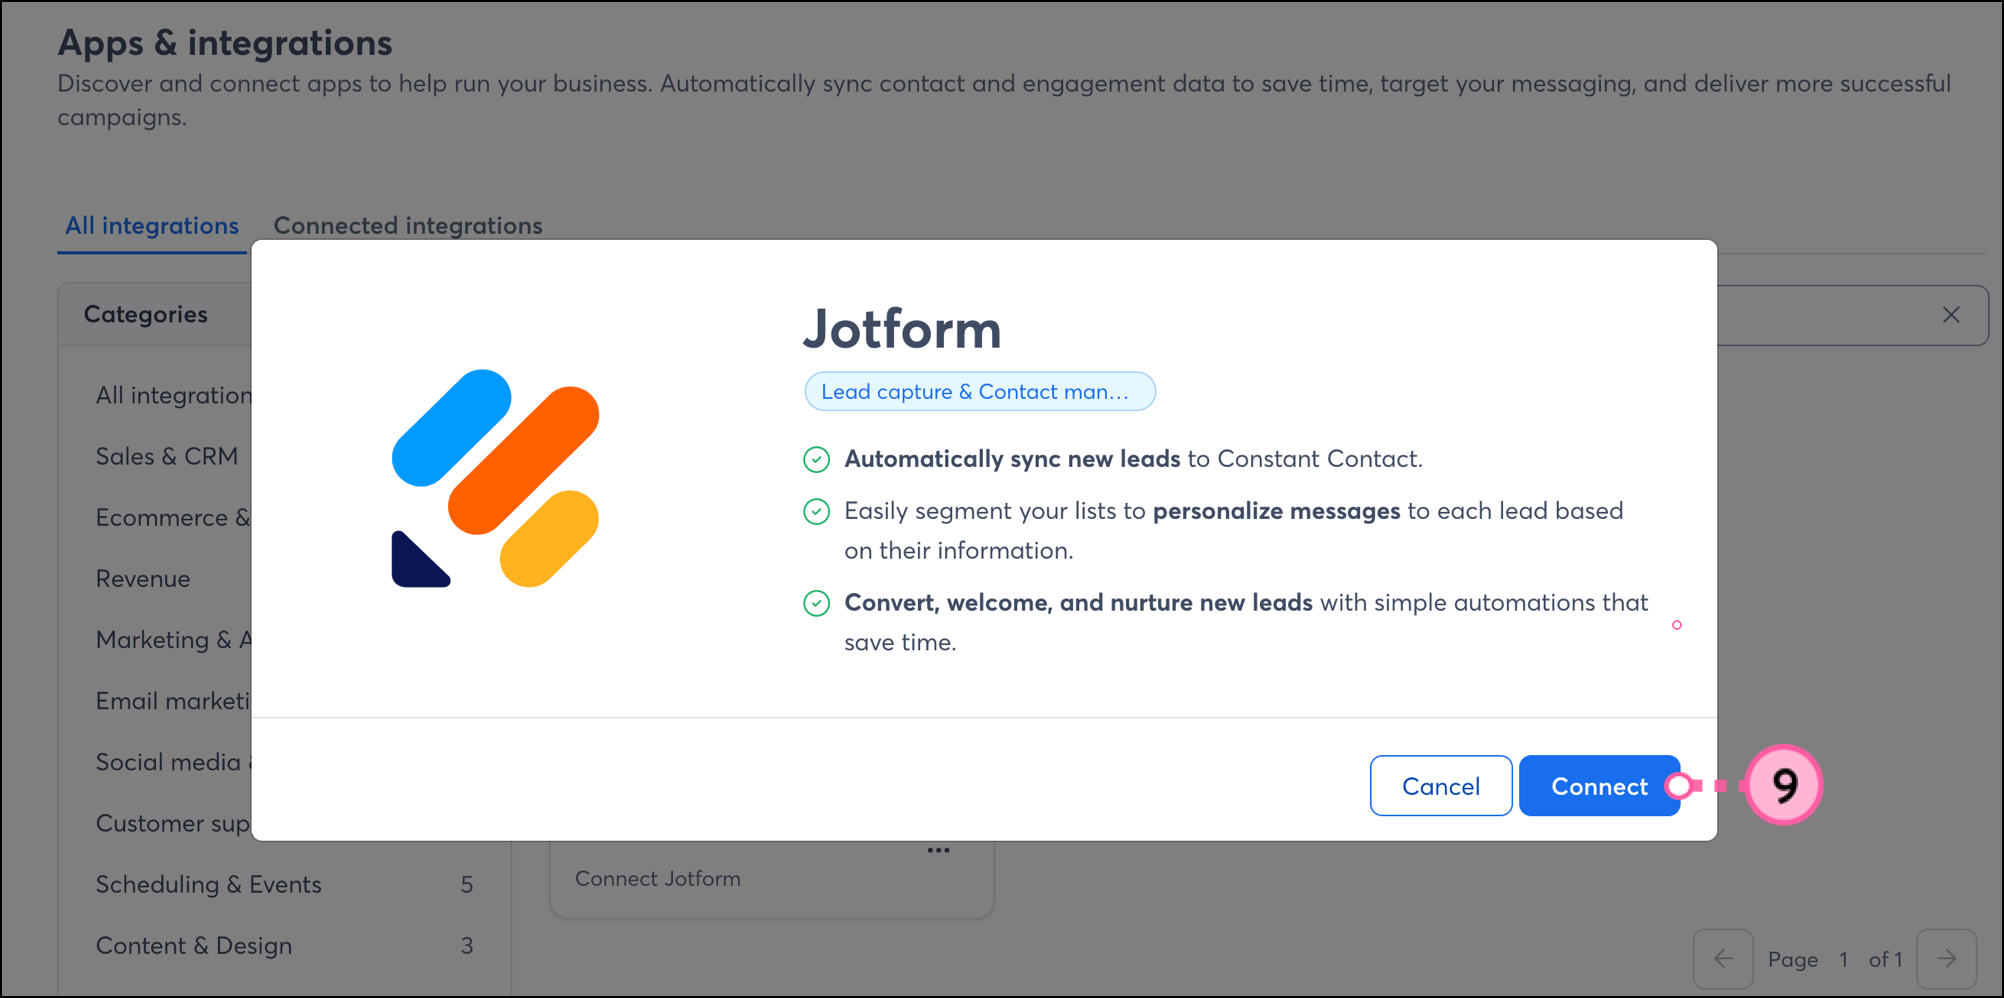Select the Revenue category

(x=143, y=579)
